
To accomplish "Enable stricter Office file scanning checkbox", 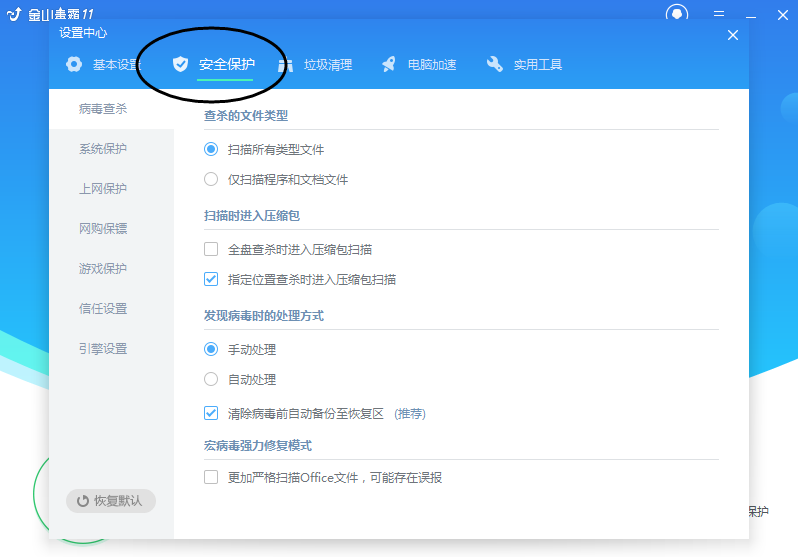I will pos(211,477).
